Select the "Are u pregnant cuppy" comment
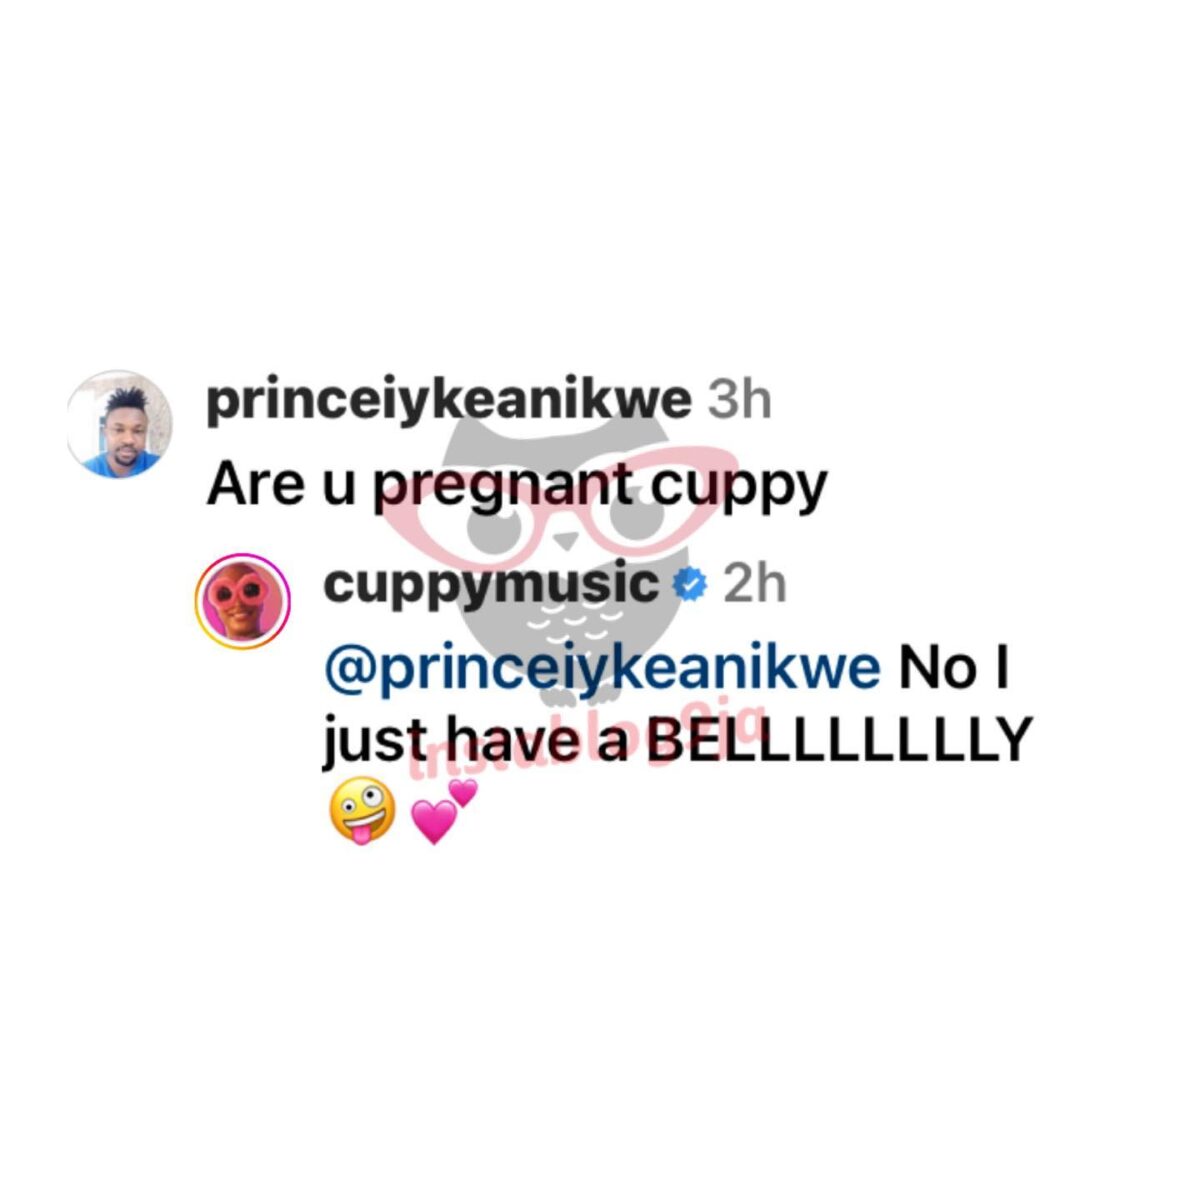Viewport: 1200px width, 1200px height. tap(517, 487)
